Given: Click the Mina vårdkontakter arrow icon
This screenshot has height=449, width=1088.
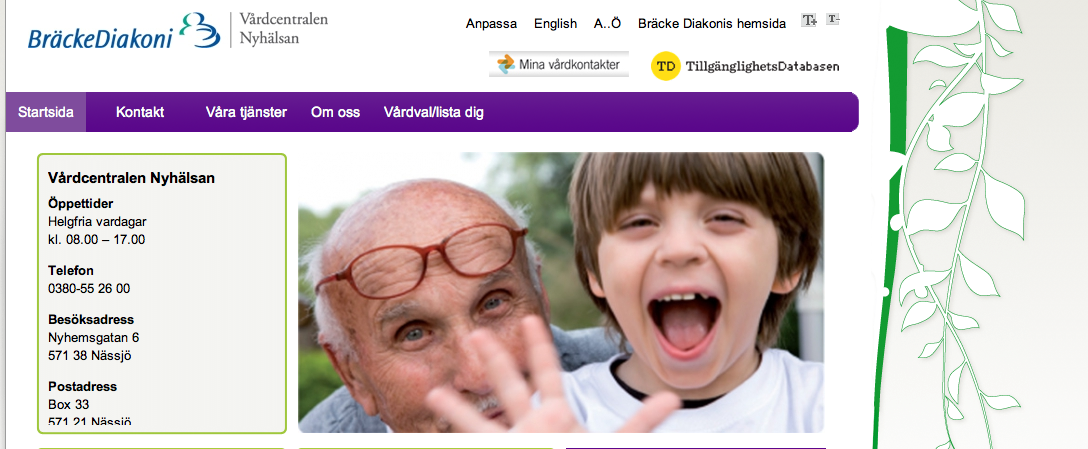Looking at the screenshot, I should coord(506,65).
